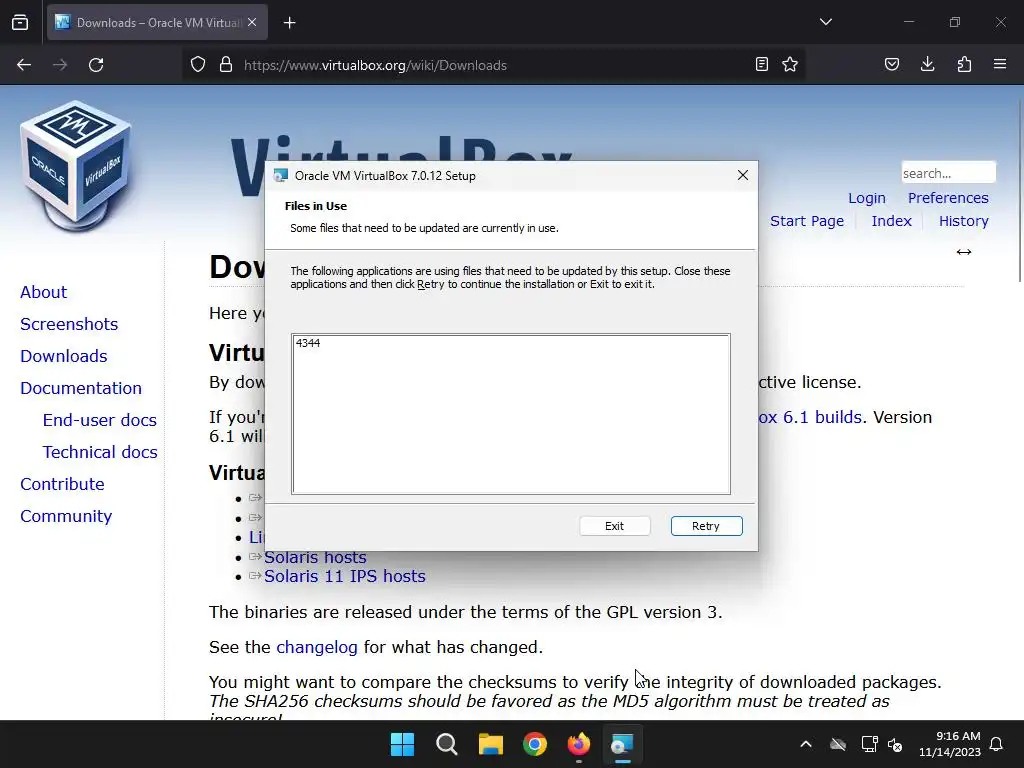Open the changelog link
Viewport: 1024px width, 768px height.
317,647
